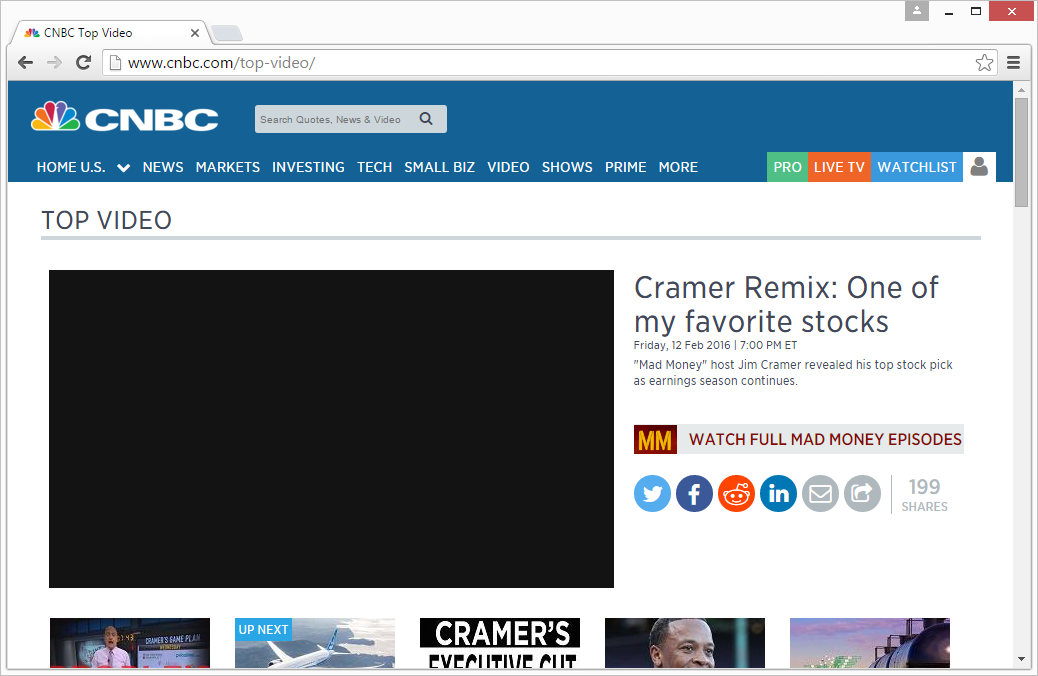Click the browser forward arrow
Image resolution: width=1038 pixels, height=676 pixels.
click(54, 63)
